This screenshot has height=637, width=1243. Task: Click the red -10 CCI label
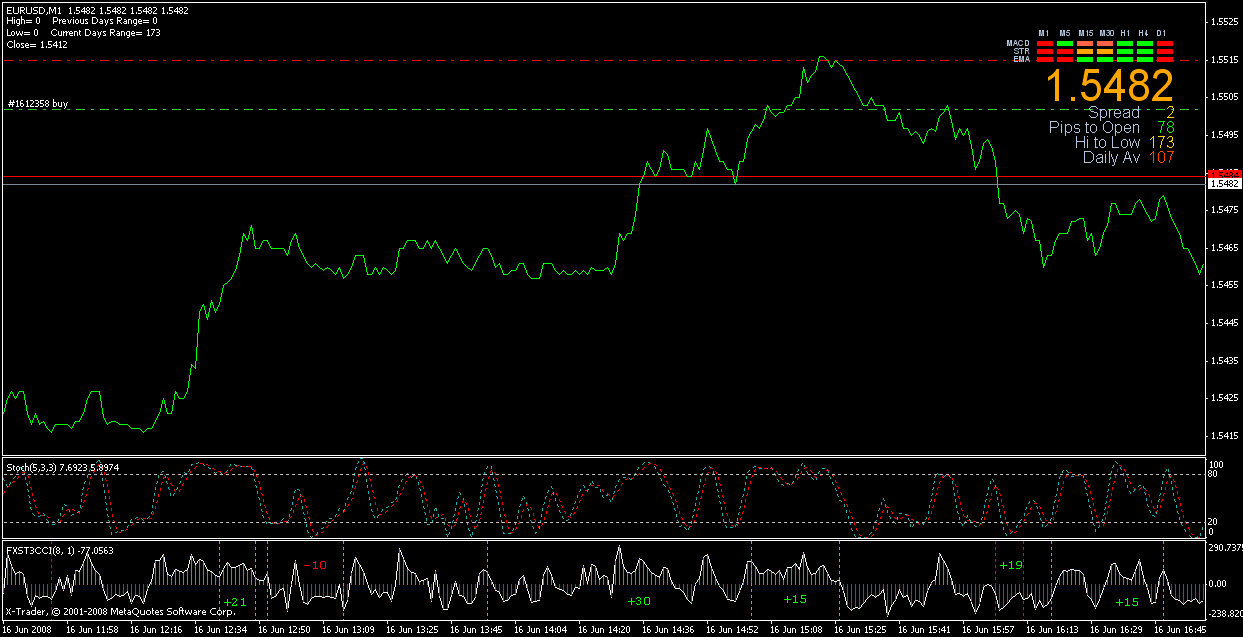[314, 565]
